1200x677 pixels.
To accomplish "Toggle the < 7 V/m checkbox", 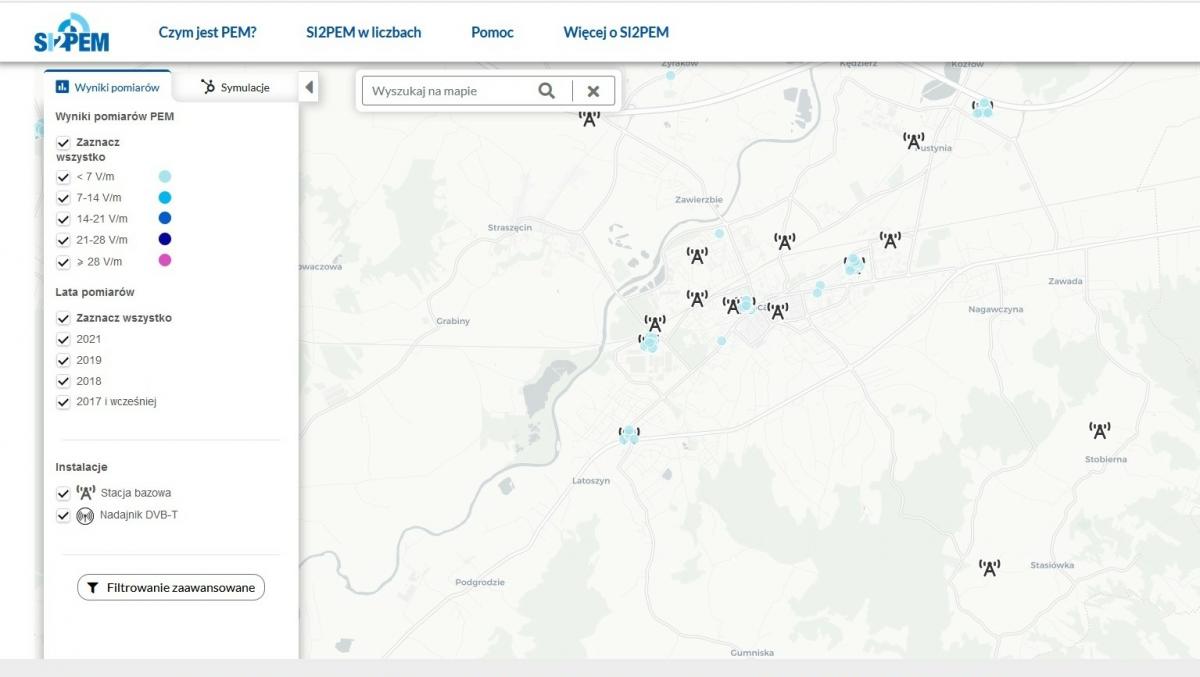I will pos(63,177).
